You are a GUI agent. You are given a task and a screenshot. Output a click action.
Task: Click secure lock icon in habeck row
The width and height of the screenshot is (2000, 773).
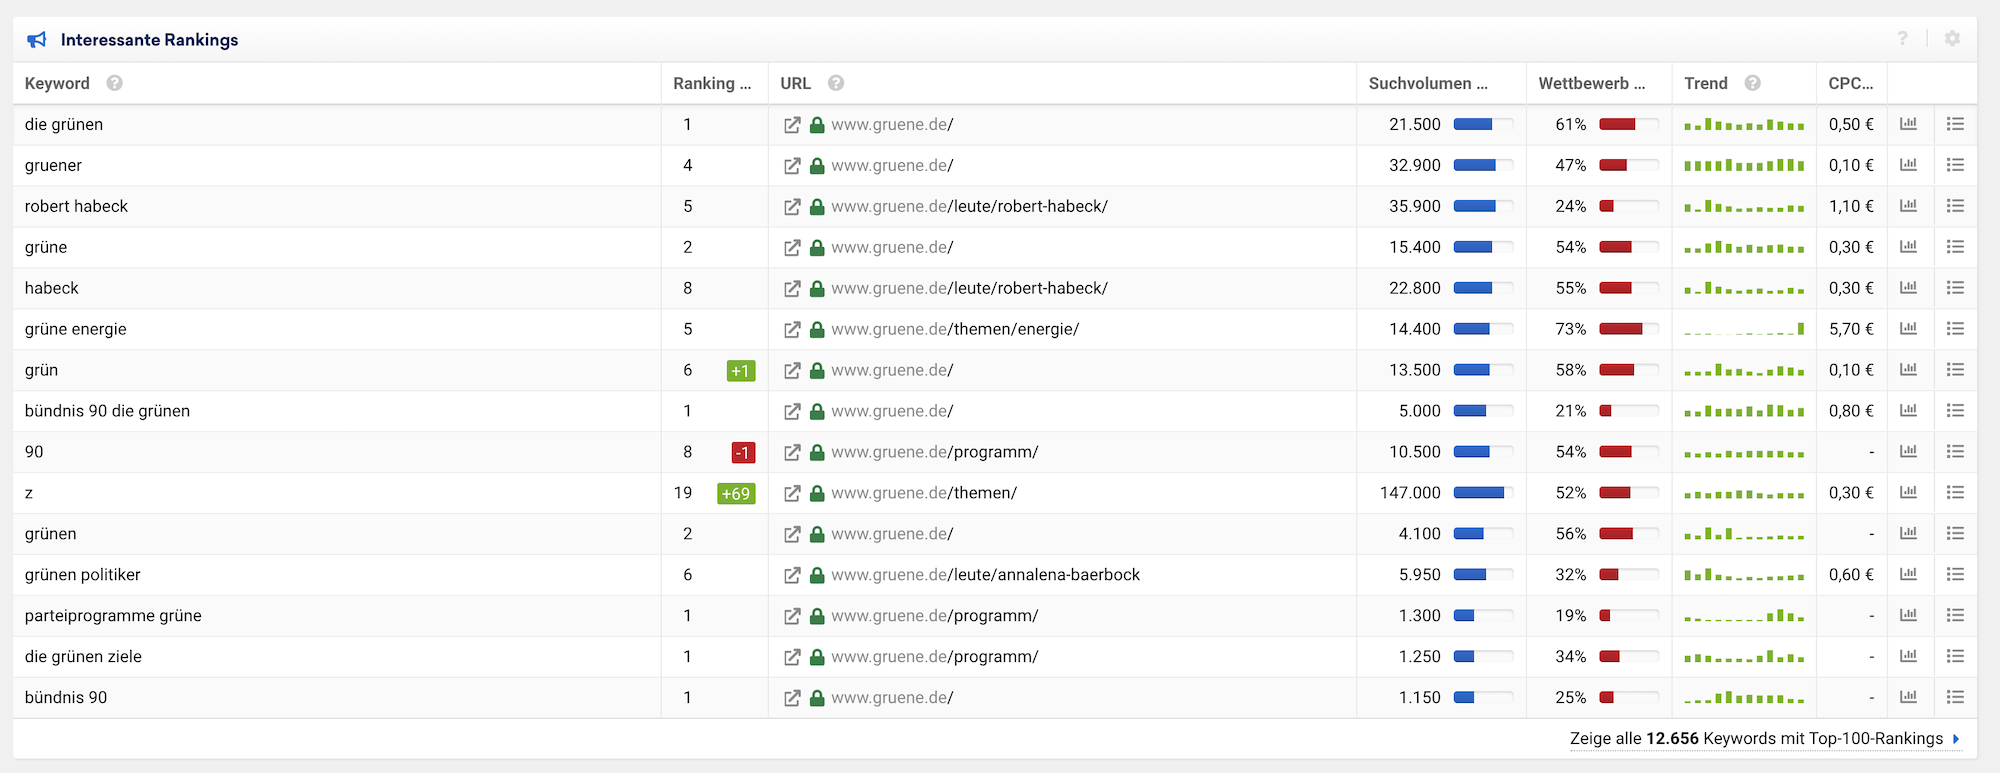click(817, 289)
